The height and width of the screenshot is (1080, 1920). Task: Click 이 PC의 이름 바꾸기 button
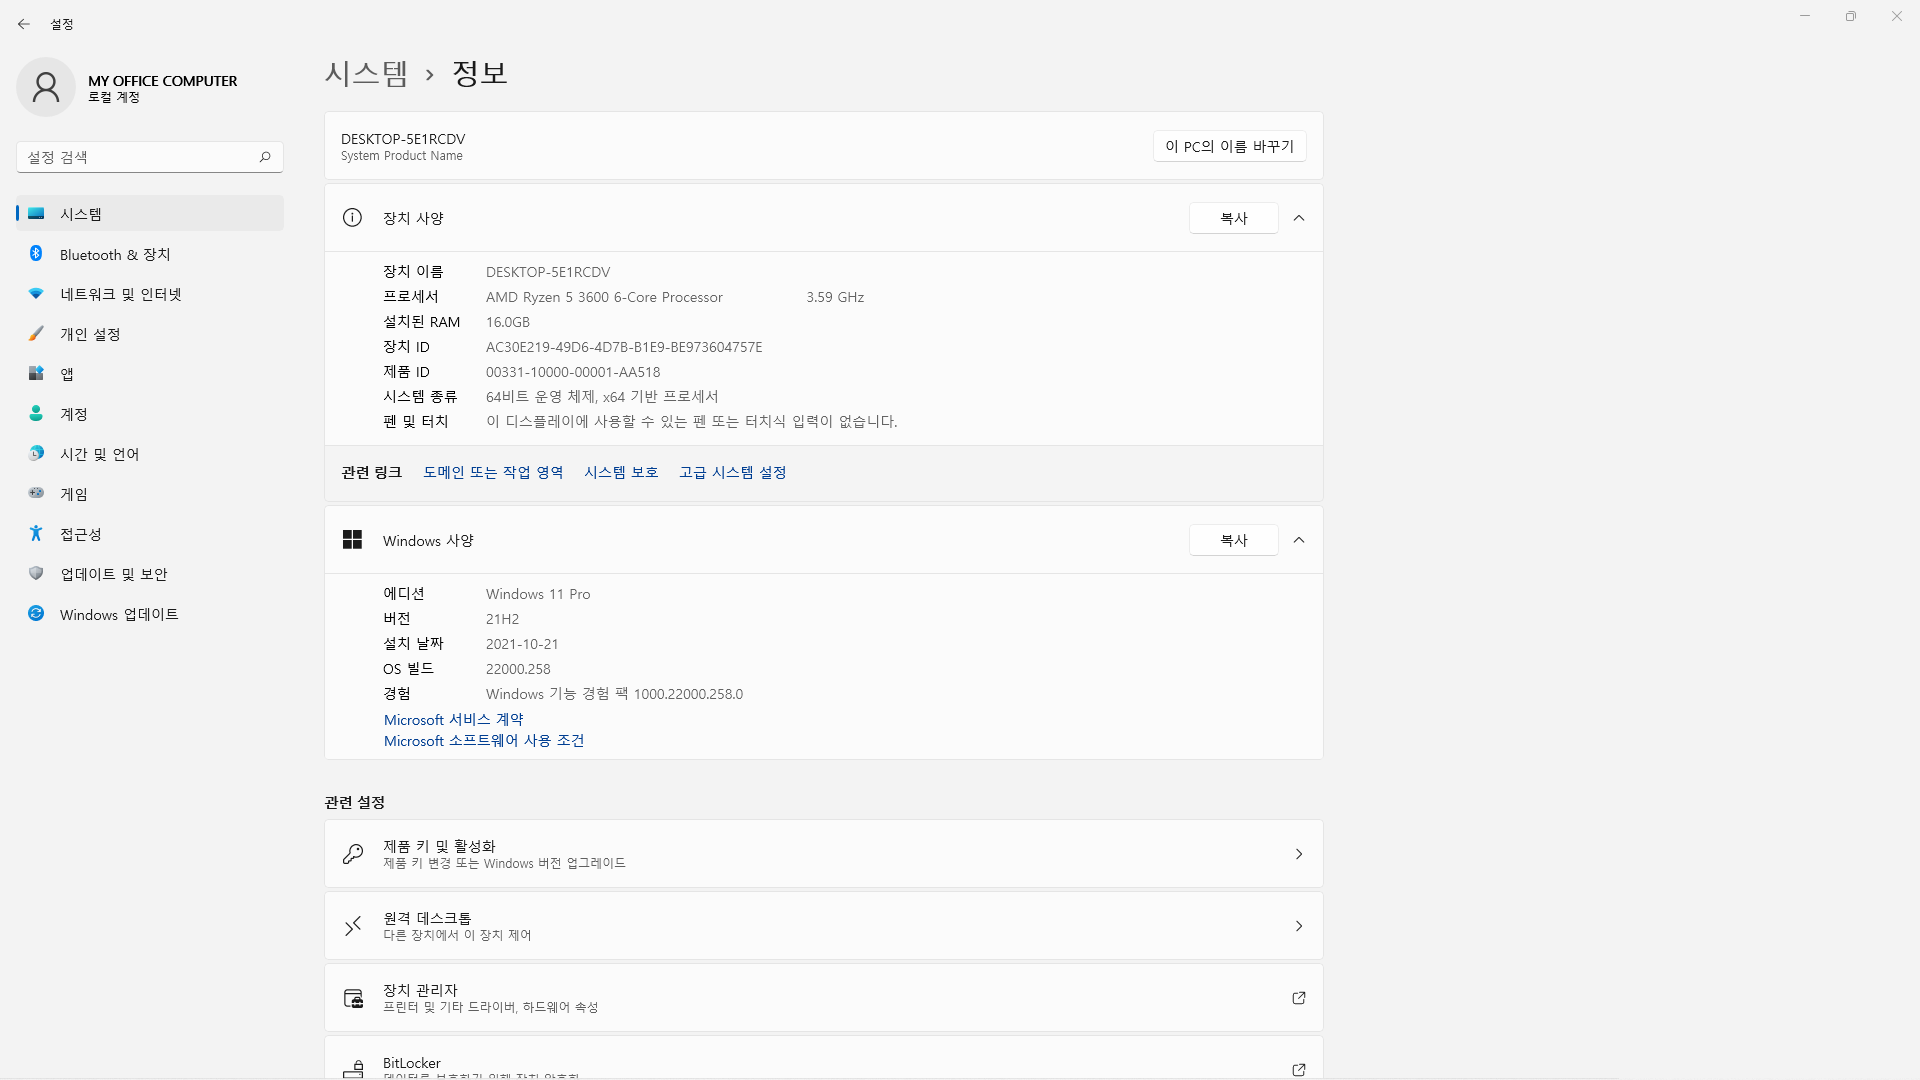point(1229,146)
